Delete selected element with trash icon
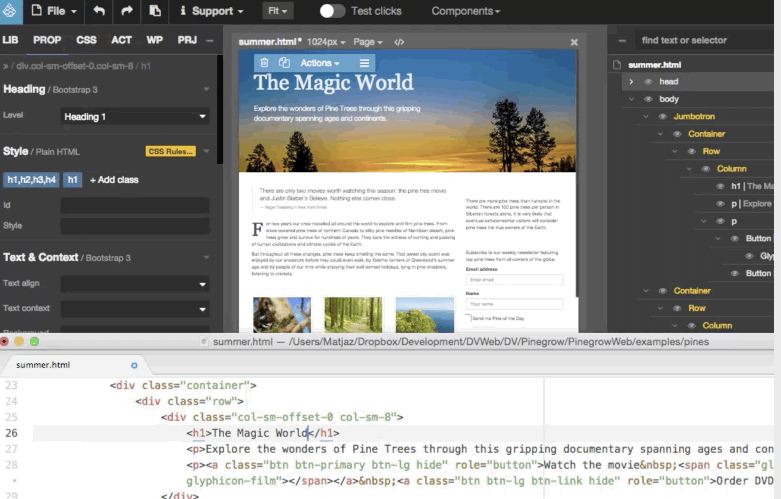Screen dimensions: 781x499 (x=264, y=62)
